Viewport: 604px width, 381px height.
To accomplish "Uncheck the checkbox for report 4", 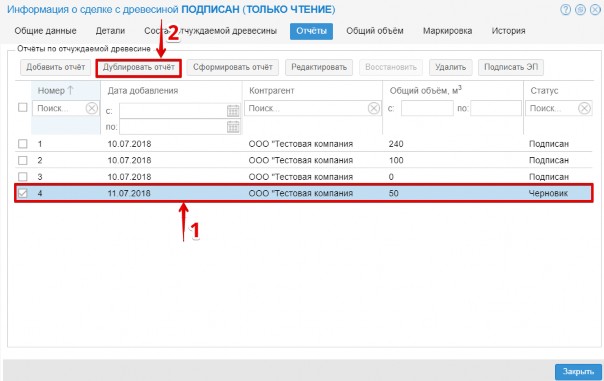I will pyautogui.click(x=23, y=193).
